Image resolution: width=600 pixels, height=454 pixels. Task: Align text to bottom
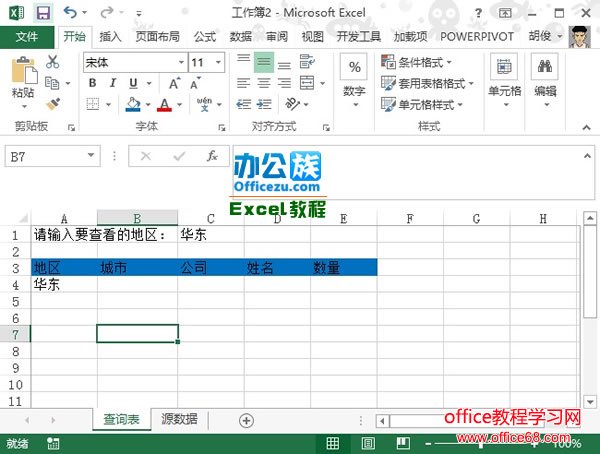[x=284, y=64]
